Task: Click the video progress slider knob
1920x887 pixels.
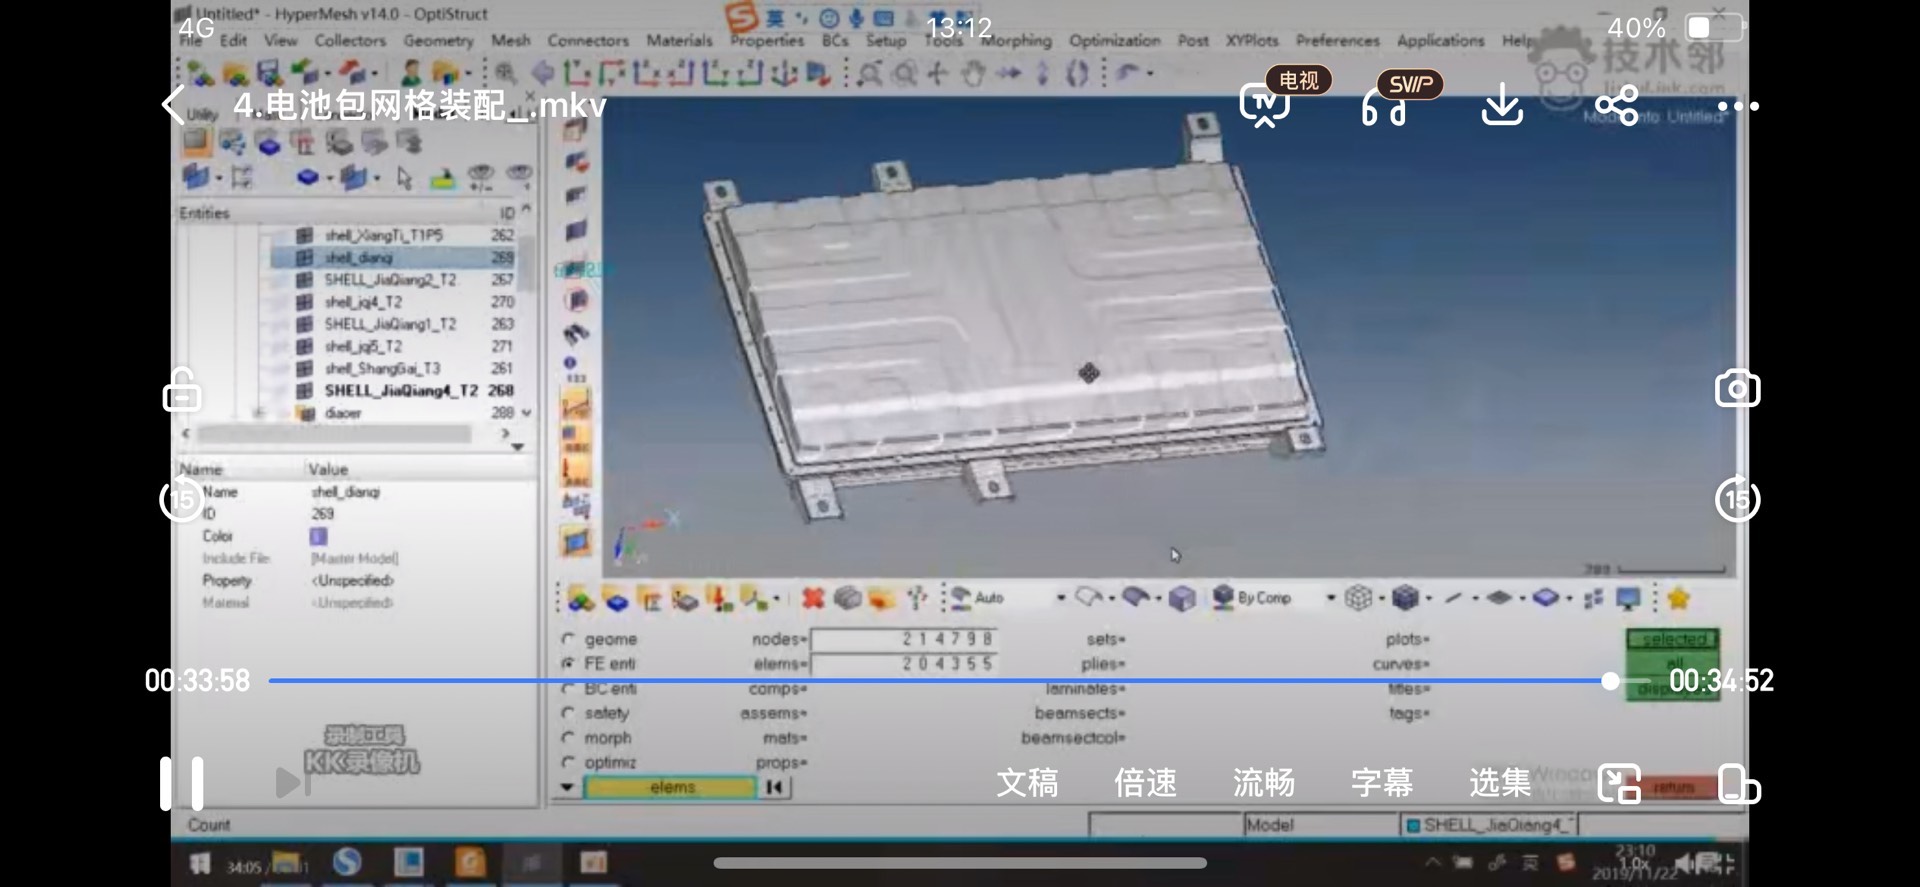Action: 1610,681
